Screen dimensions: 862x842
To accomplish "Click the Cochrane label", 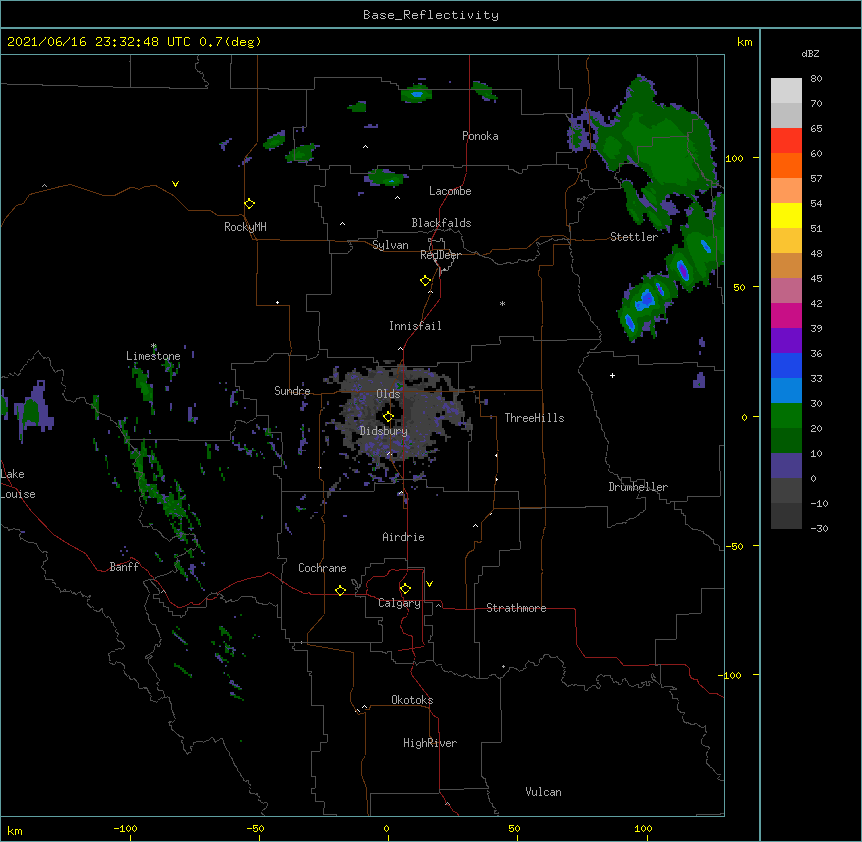I will tap(322, 568).
